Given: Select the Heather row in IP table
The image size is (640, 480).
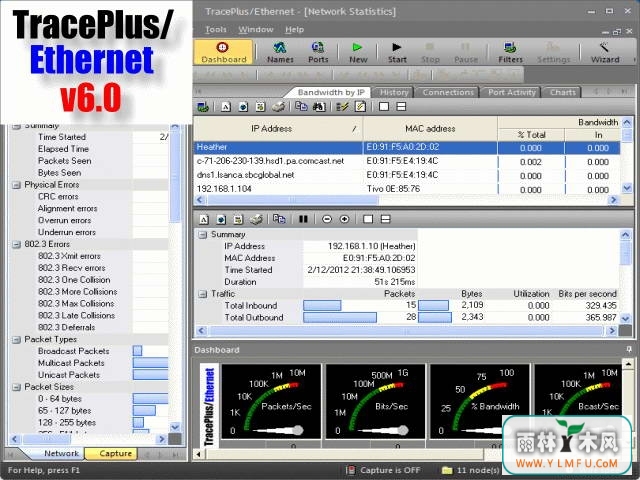Looking at the screenshot, I should (407, 147).
